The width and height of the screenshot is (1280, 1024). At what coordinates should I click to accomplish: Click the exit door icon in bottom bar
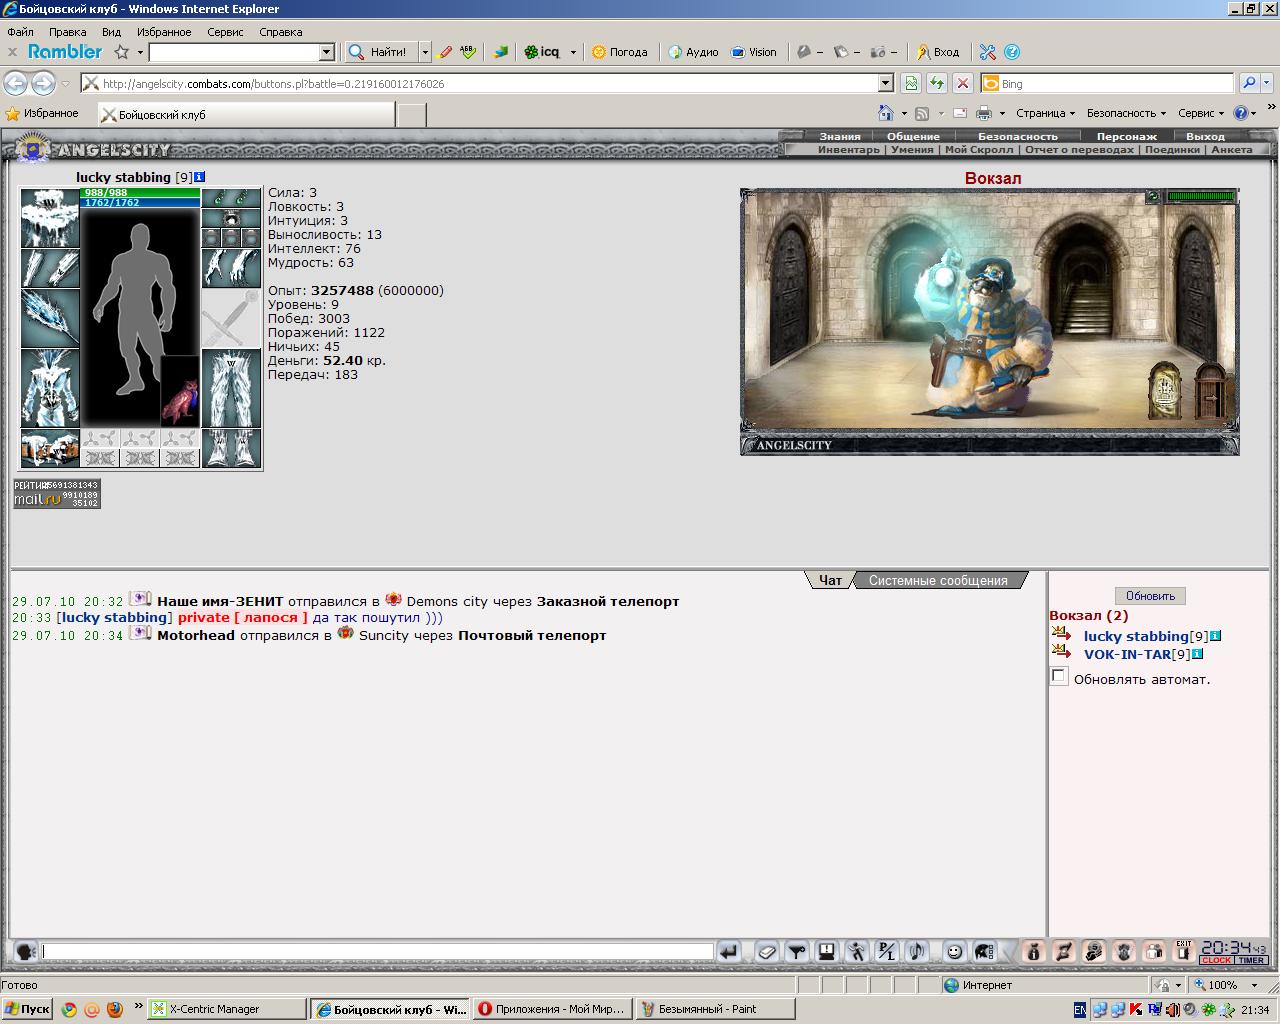pos(1184,951)
